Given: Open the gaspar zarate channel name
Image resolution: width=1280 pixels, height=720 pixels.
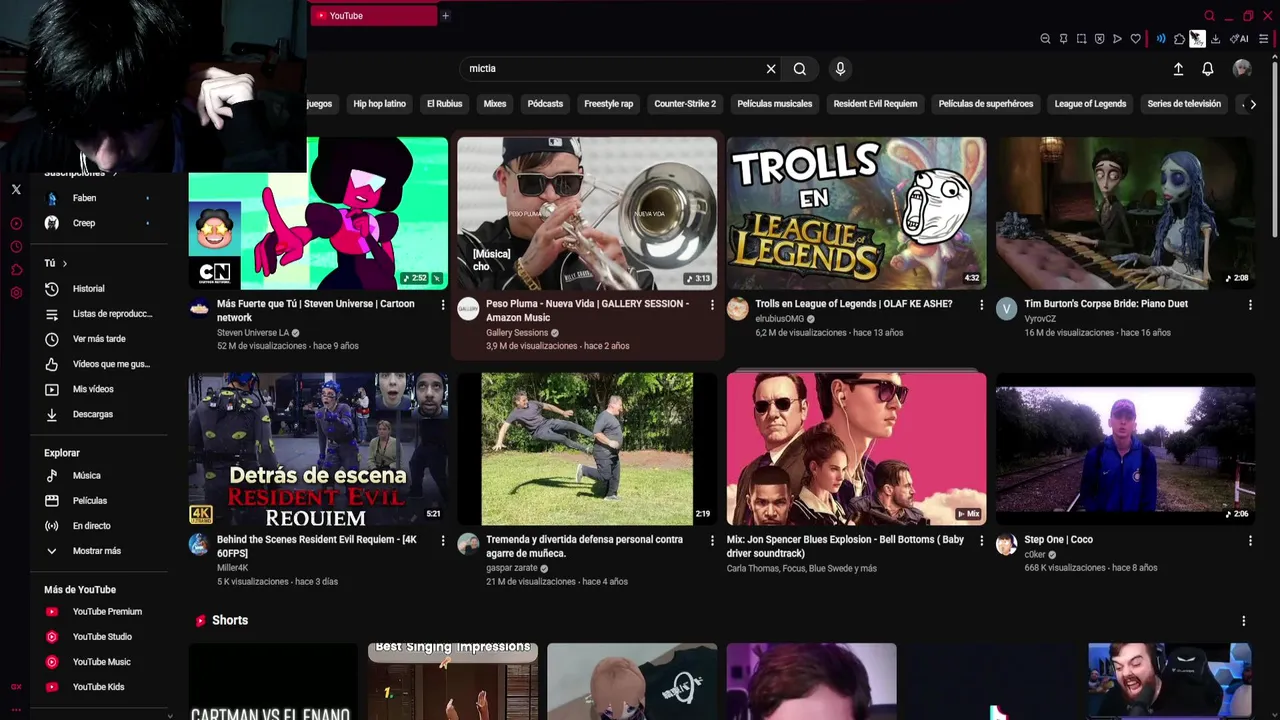Looking at the screenshot, I should 512,568.
